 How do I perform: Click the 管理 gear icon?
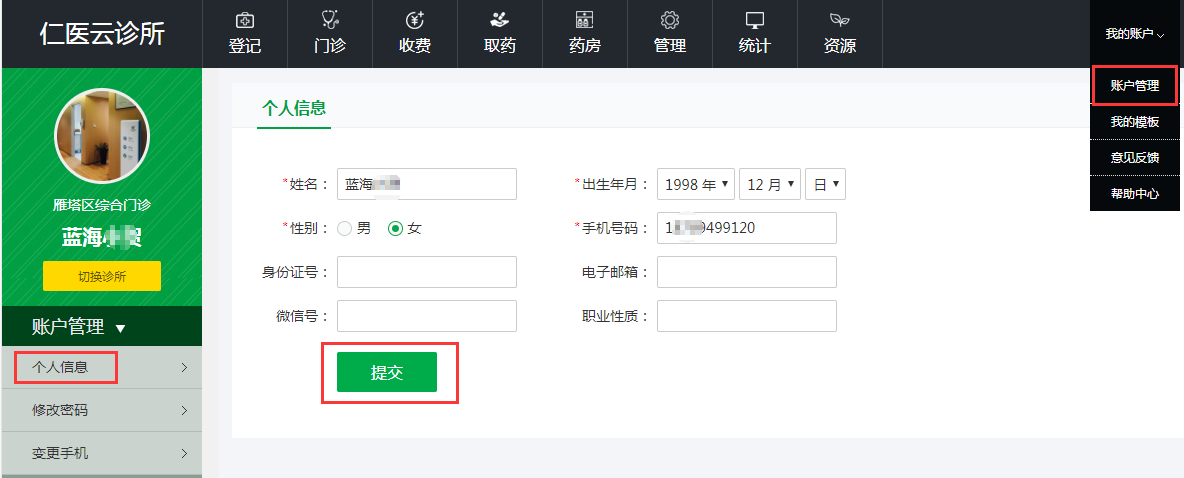[669, 21]
